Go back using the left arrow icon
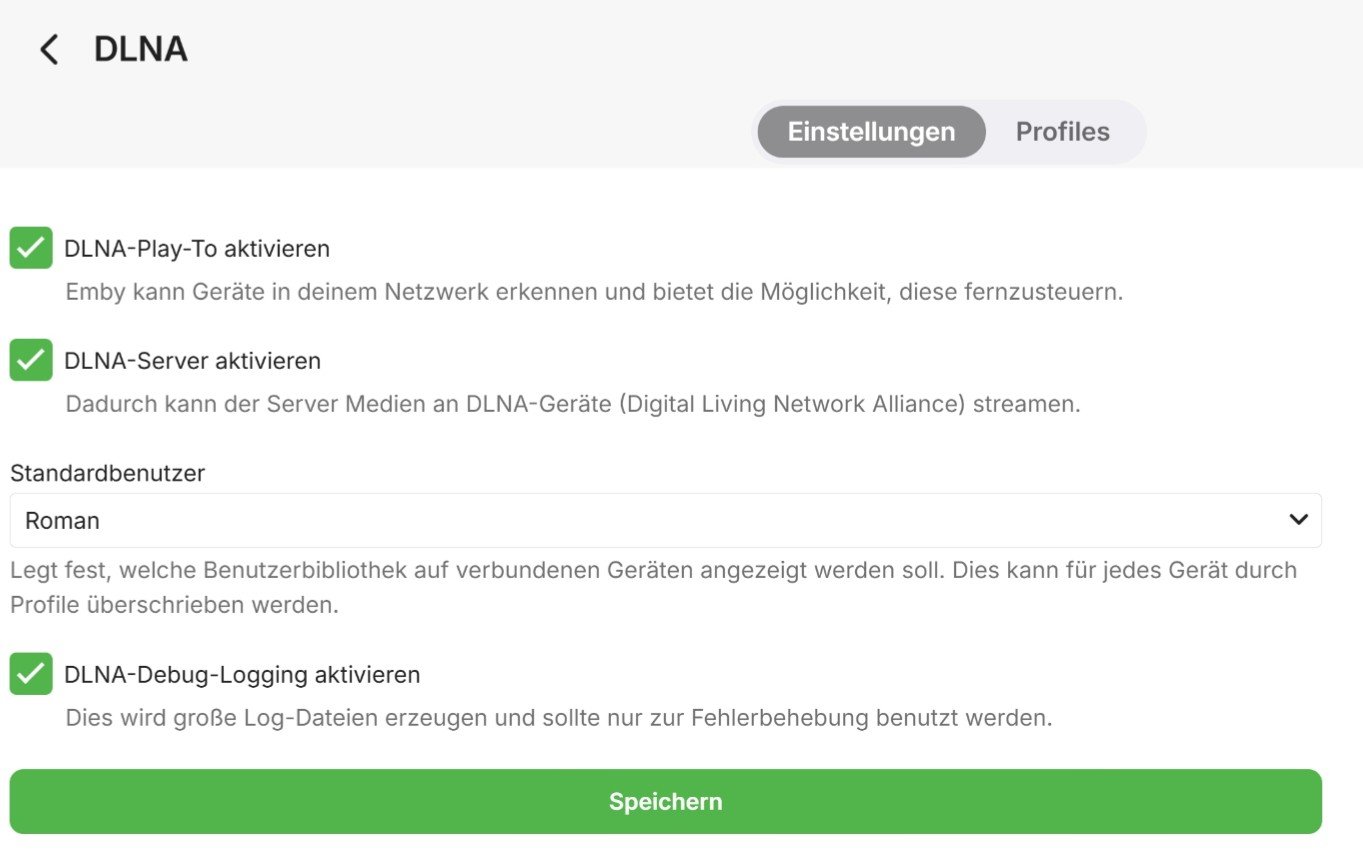The image size is (1363, 867). (x=49, y=49)
